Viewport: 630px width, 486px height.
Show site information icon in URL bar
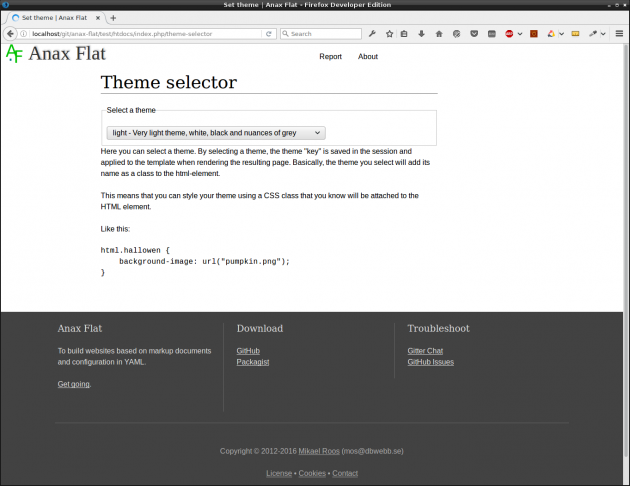24,34
